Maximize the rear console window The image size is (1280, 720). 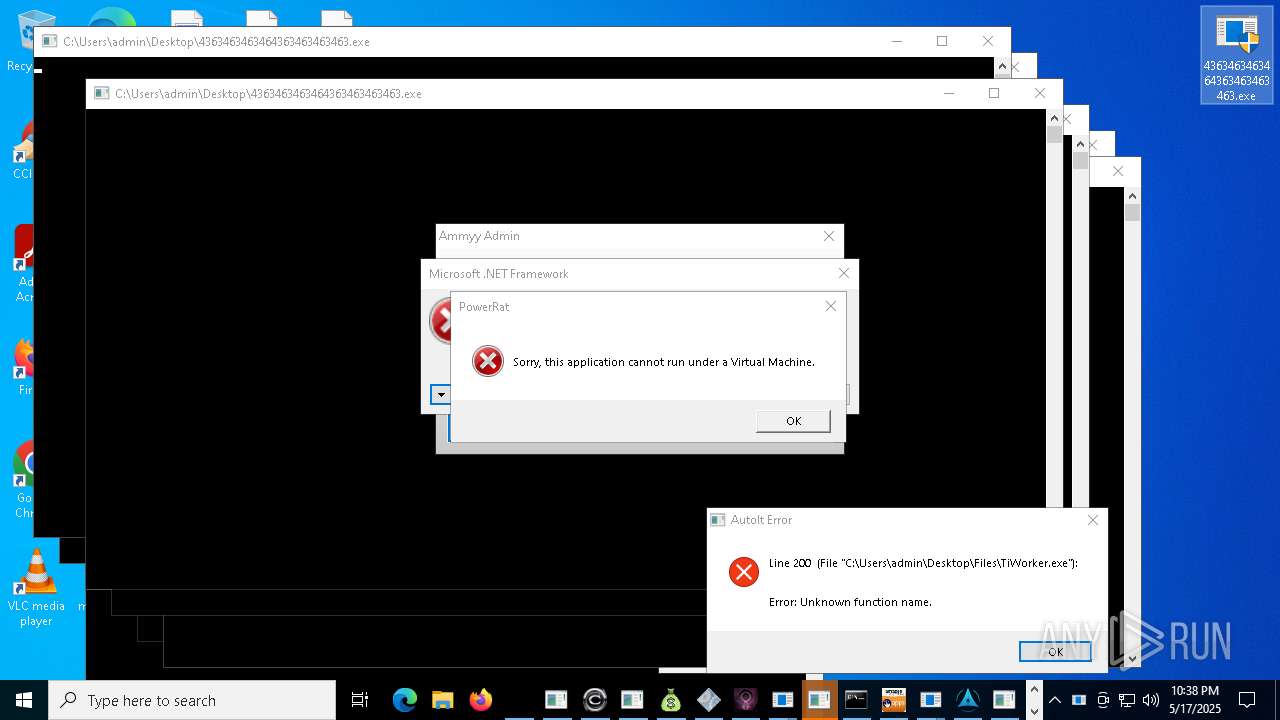point(941,41)
